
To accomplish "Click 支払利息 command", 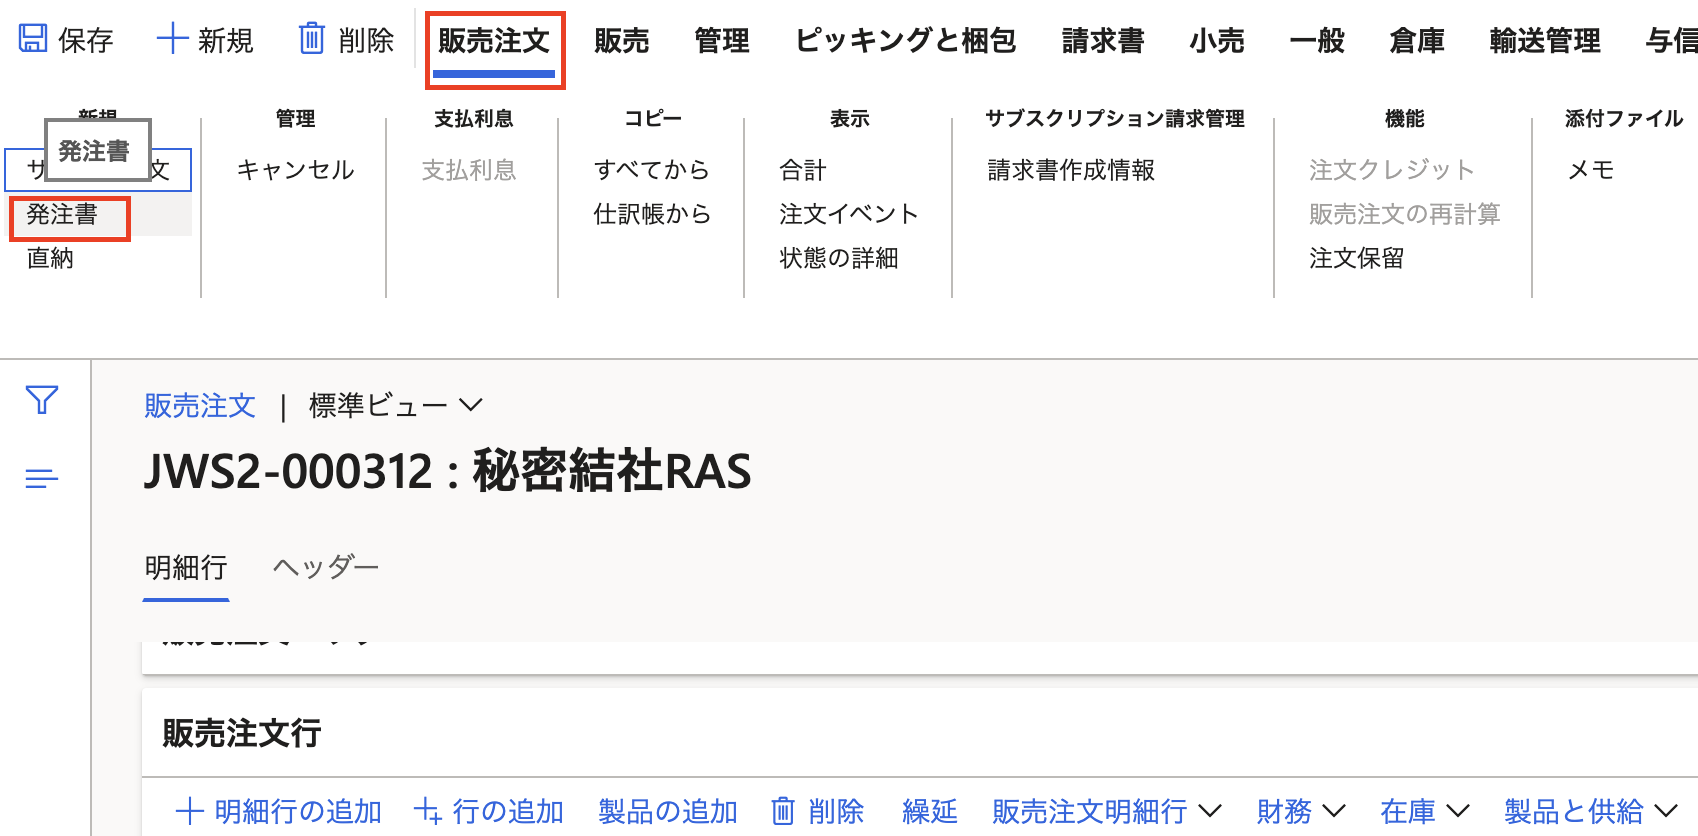I will click(x=469, y=170).
